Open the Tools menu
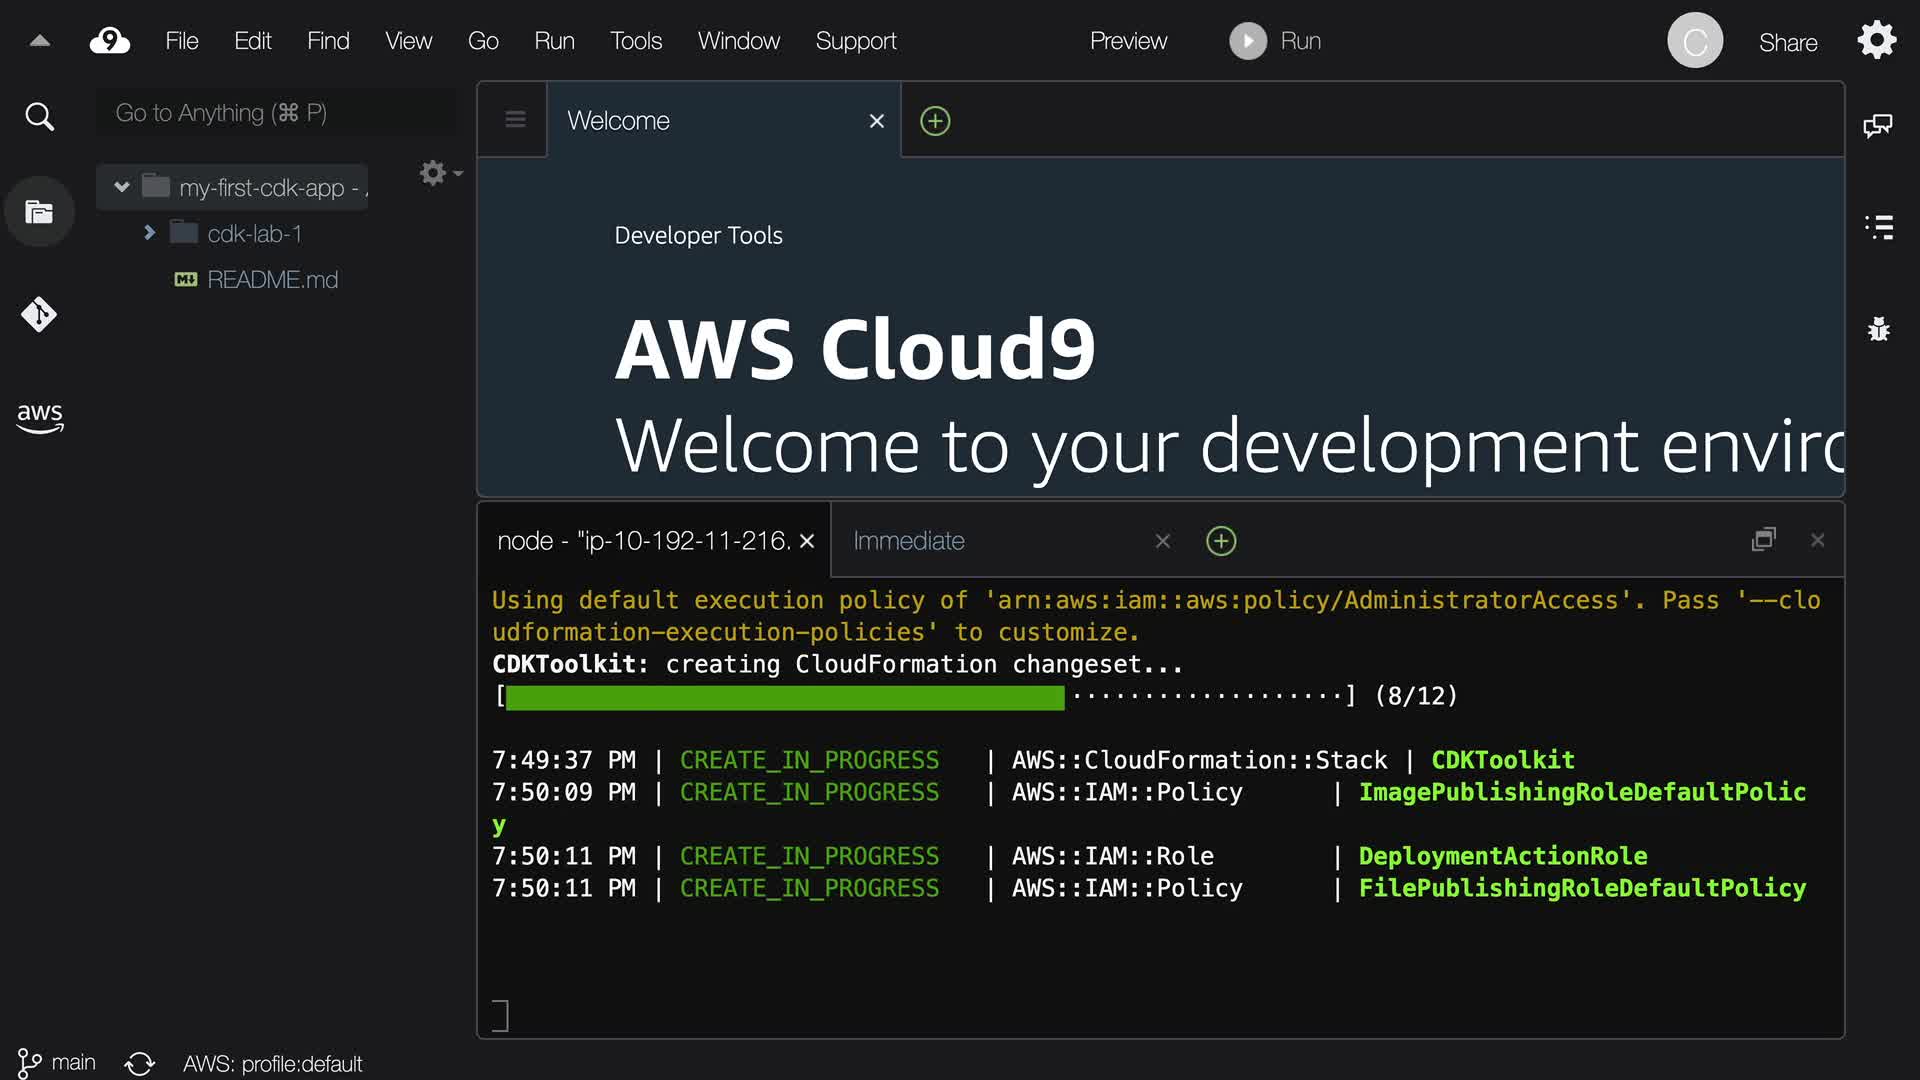The width and height of the screenshot is (1920, 1080). [x=636, y=41]
